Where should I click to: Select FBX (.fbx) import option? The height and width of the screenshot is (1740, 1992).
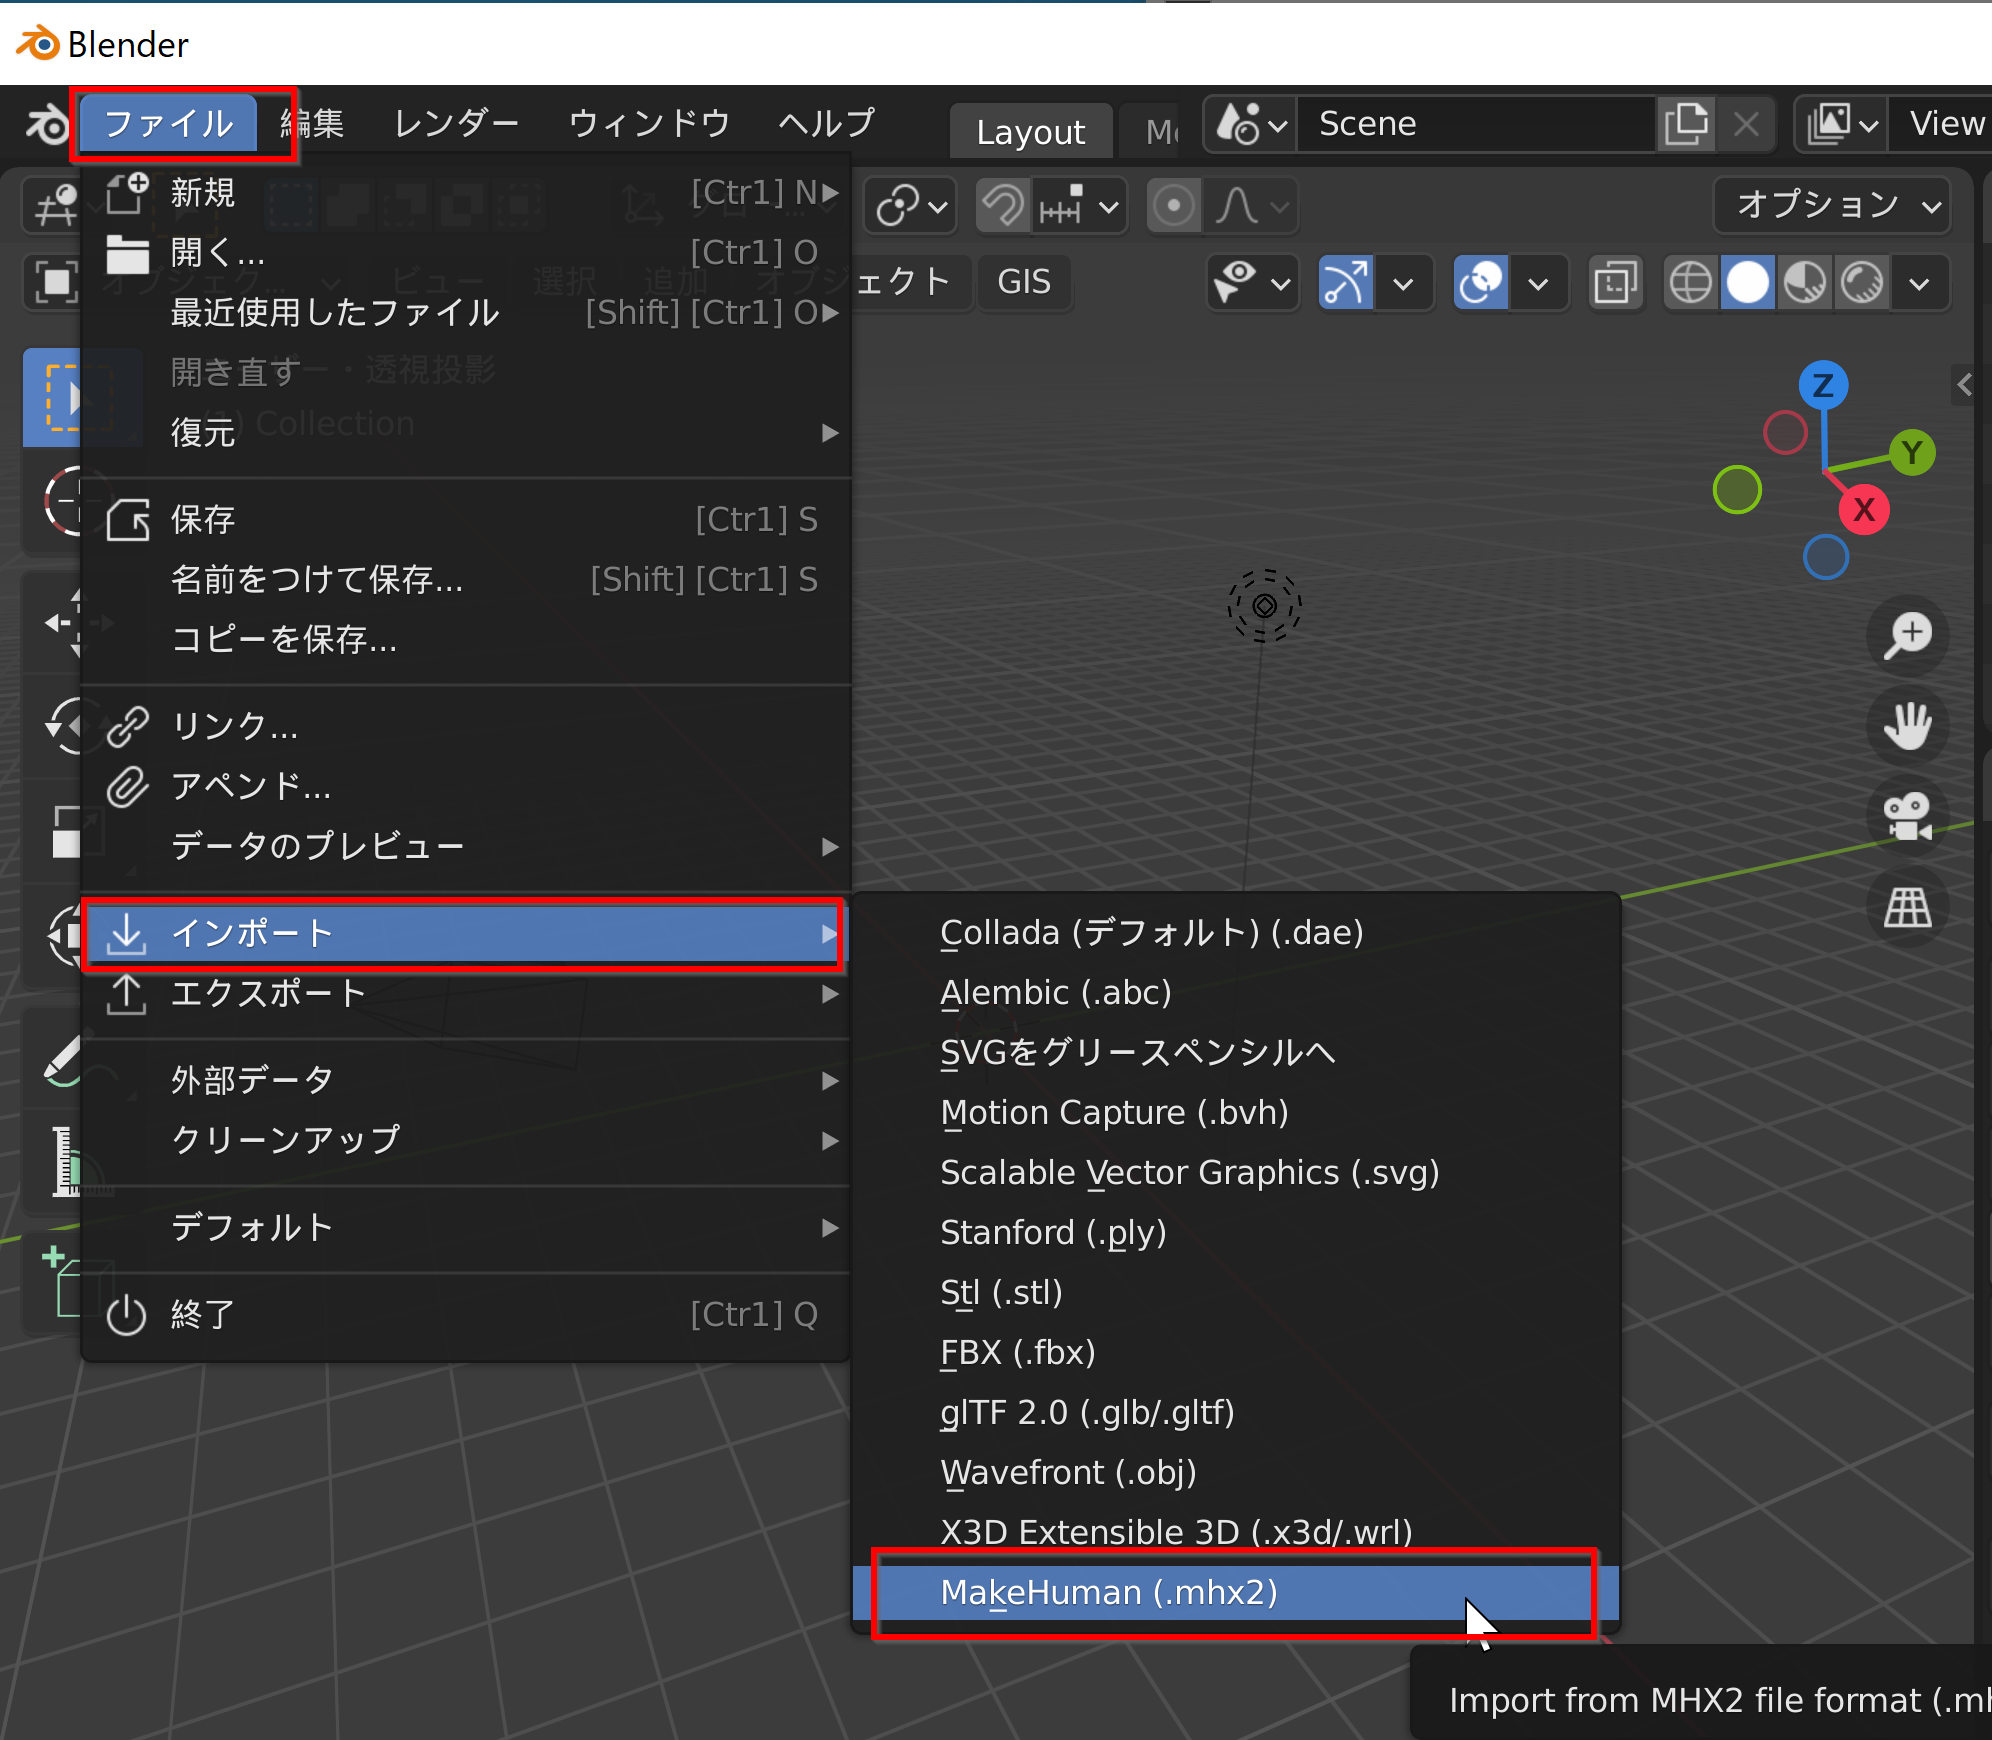1018,1352
